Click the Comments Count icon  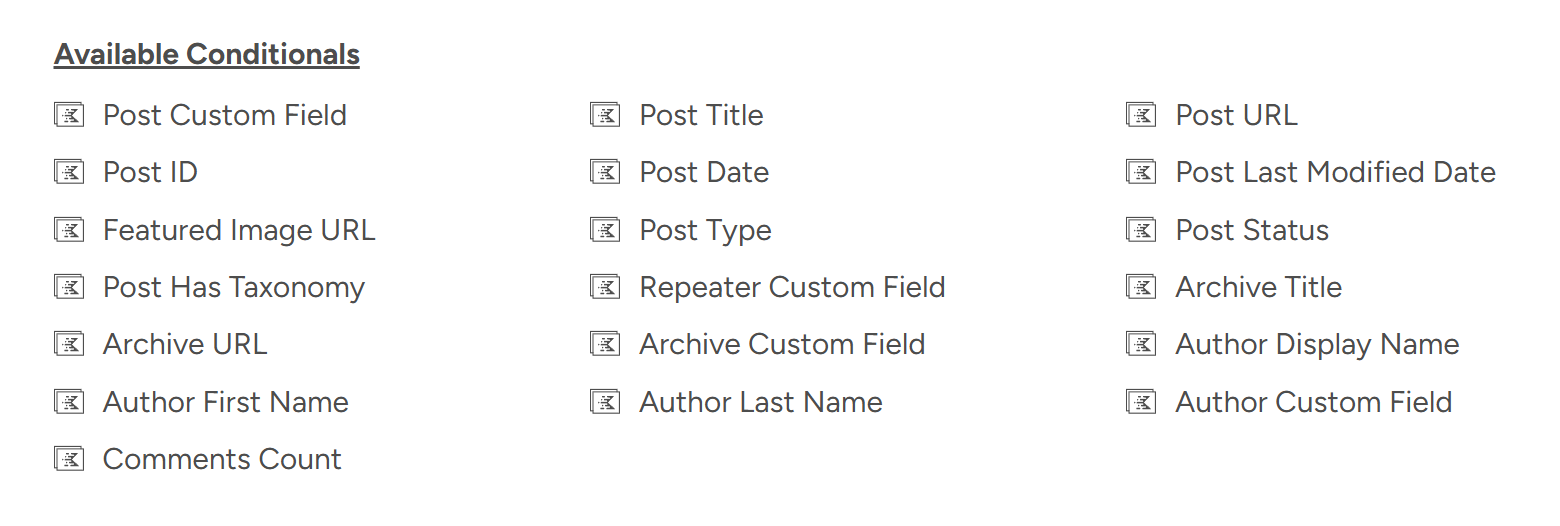pyautogui.click(x=69, y=459)
